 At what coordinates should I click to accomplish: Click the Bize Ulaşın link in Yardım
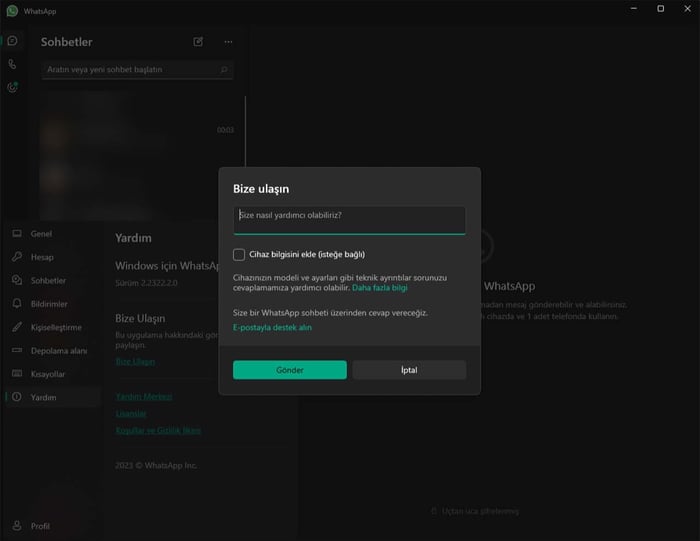tap(135, 361)
